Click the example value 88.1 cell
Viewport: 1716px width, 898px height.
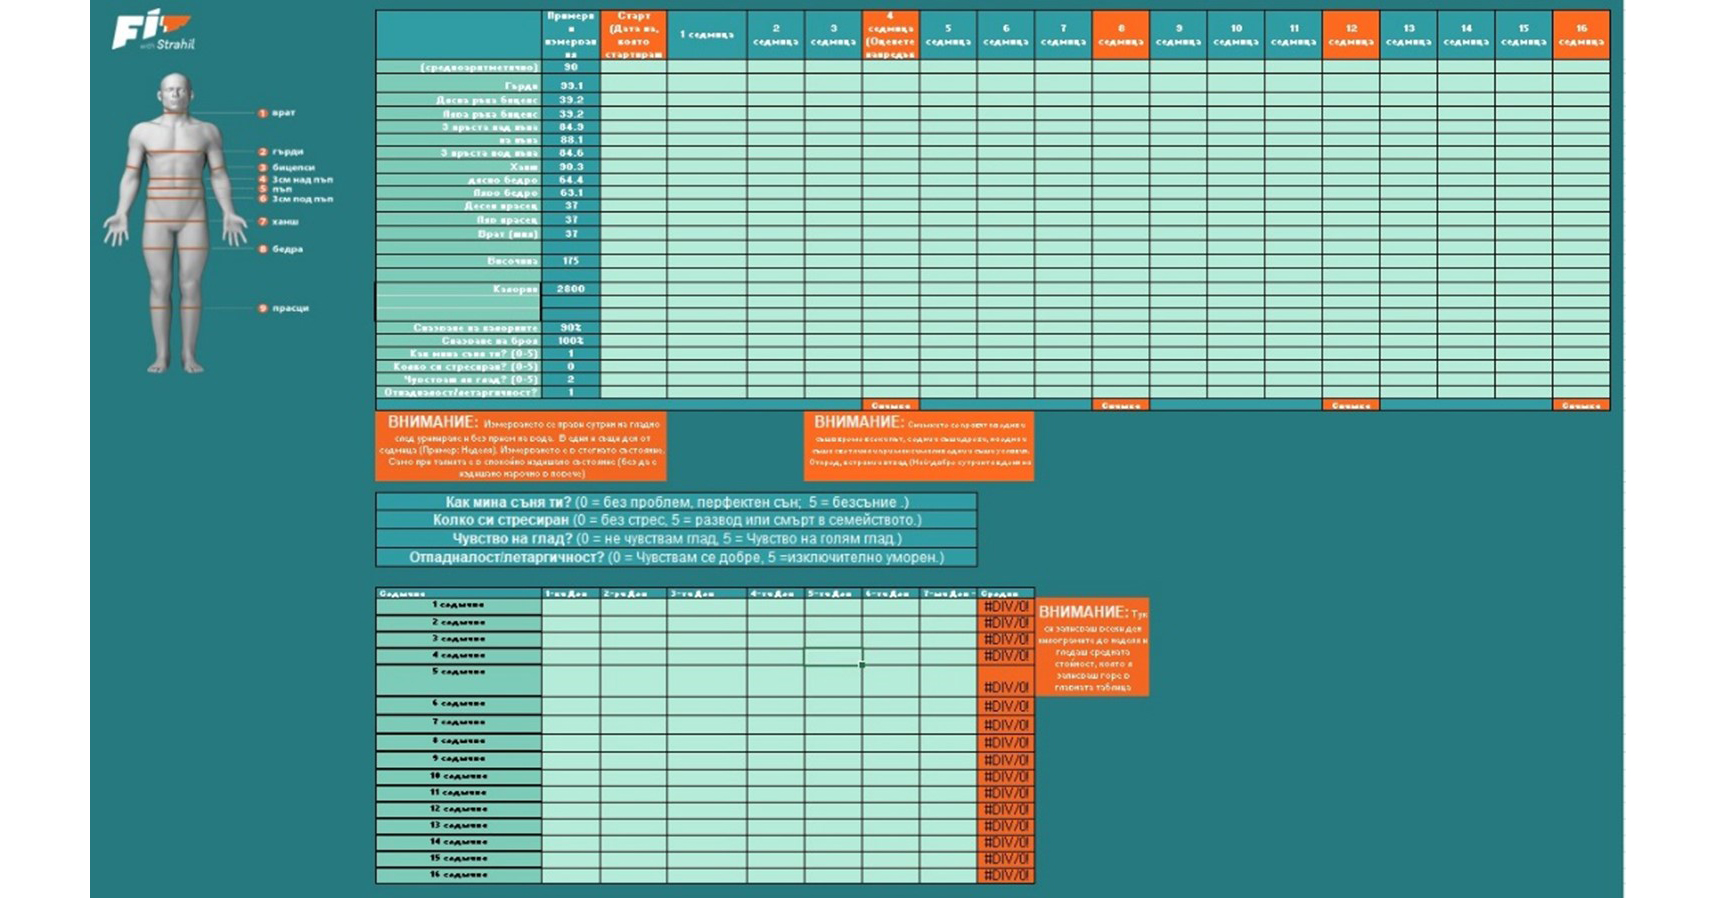(571, 140)
